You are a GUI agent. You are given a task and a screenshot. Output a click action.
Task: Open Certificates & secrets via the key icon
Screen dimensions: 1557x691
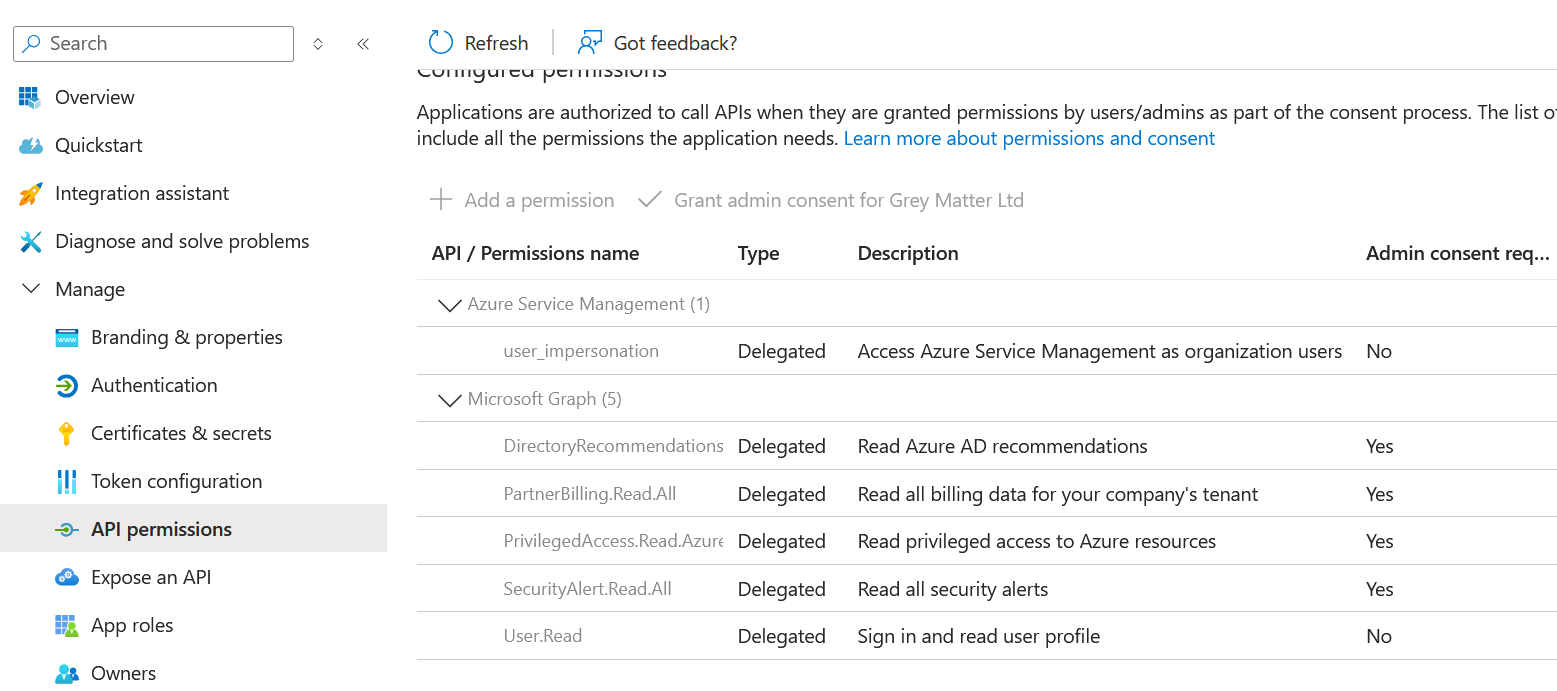66,433
